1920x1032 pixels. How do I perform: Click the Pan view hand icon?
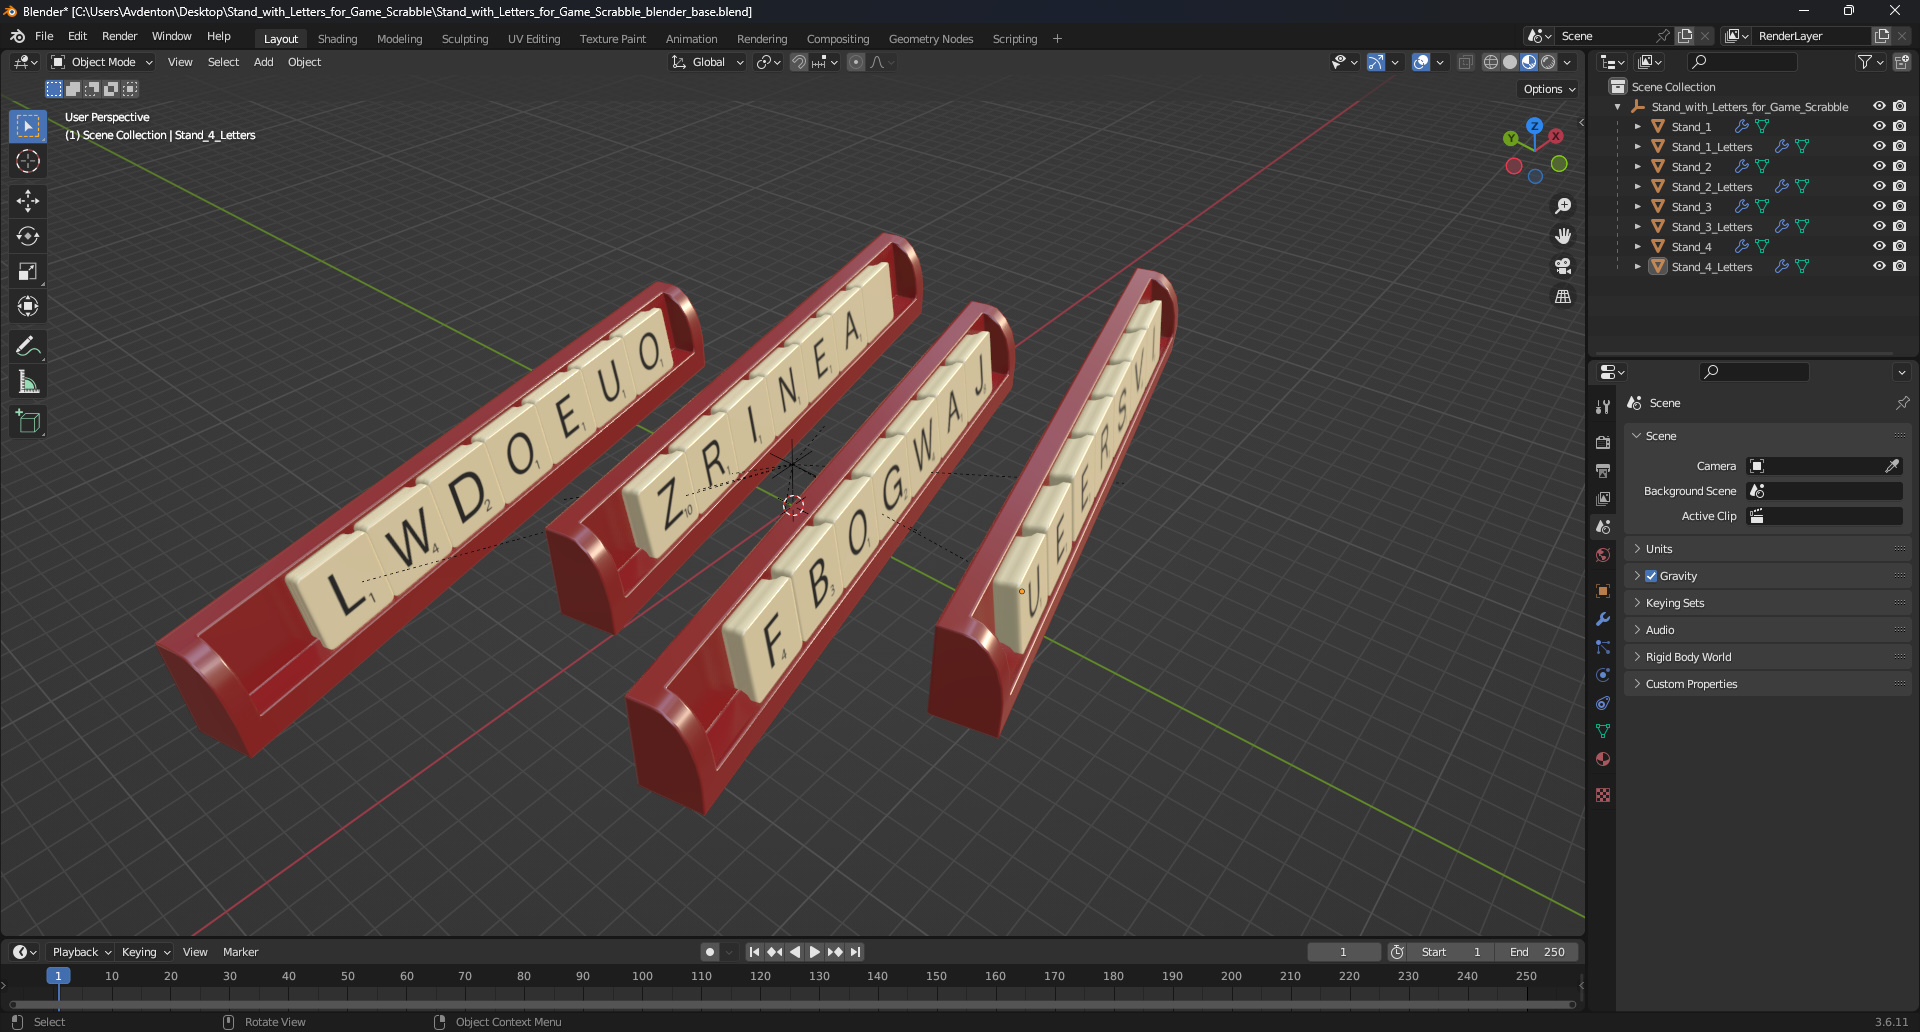[x=1563, y=236]
